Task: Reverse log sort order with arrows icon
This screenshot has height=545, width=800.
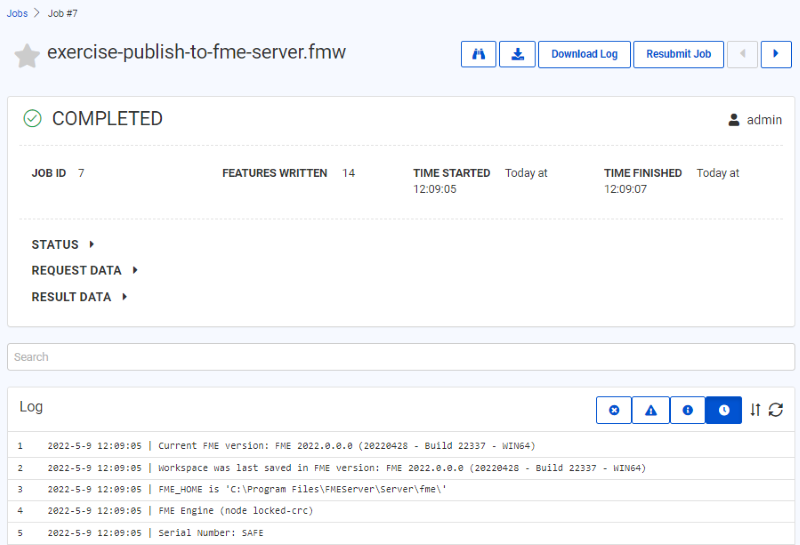Action: point(755,410)
